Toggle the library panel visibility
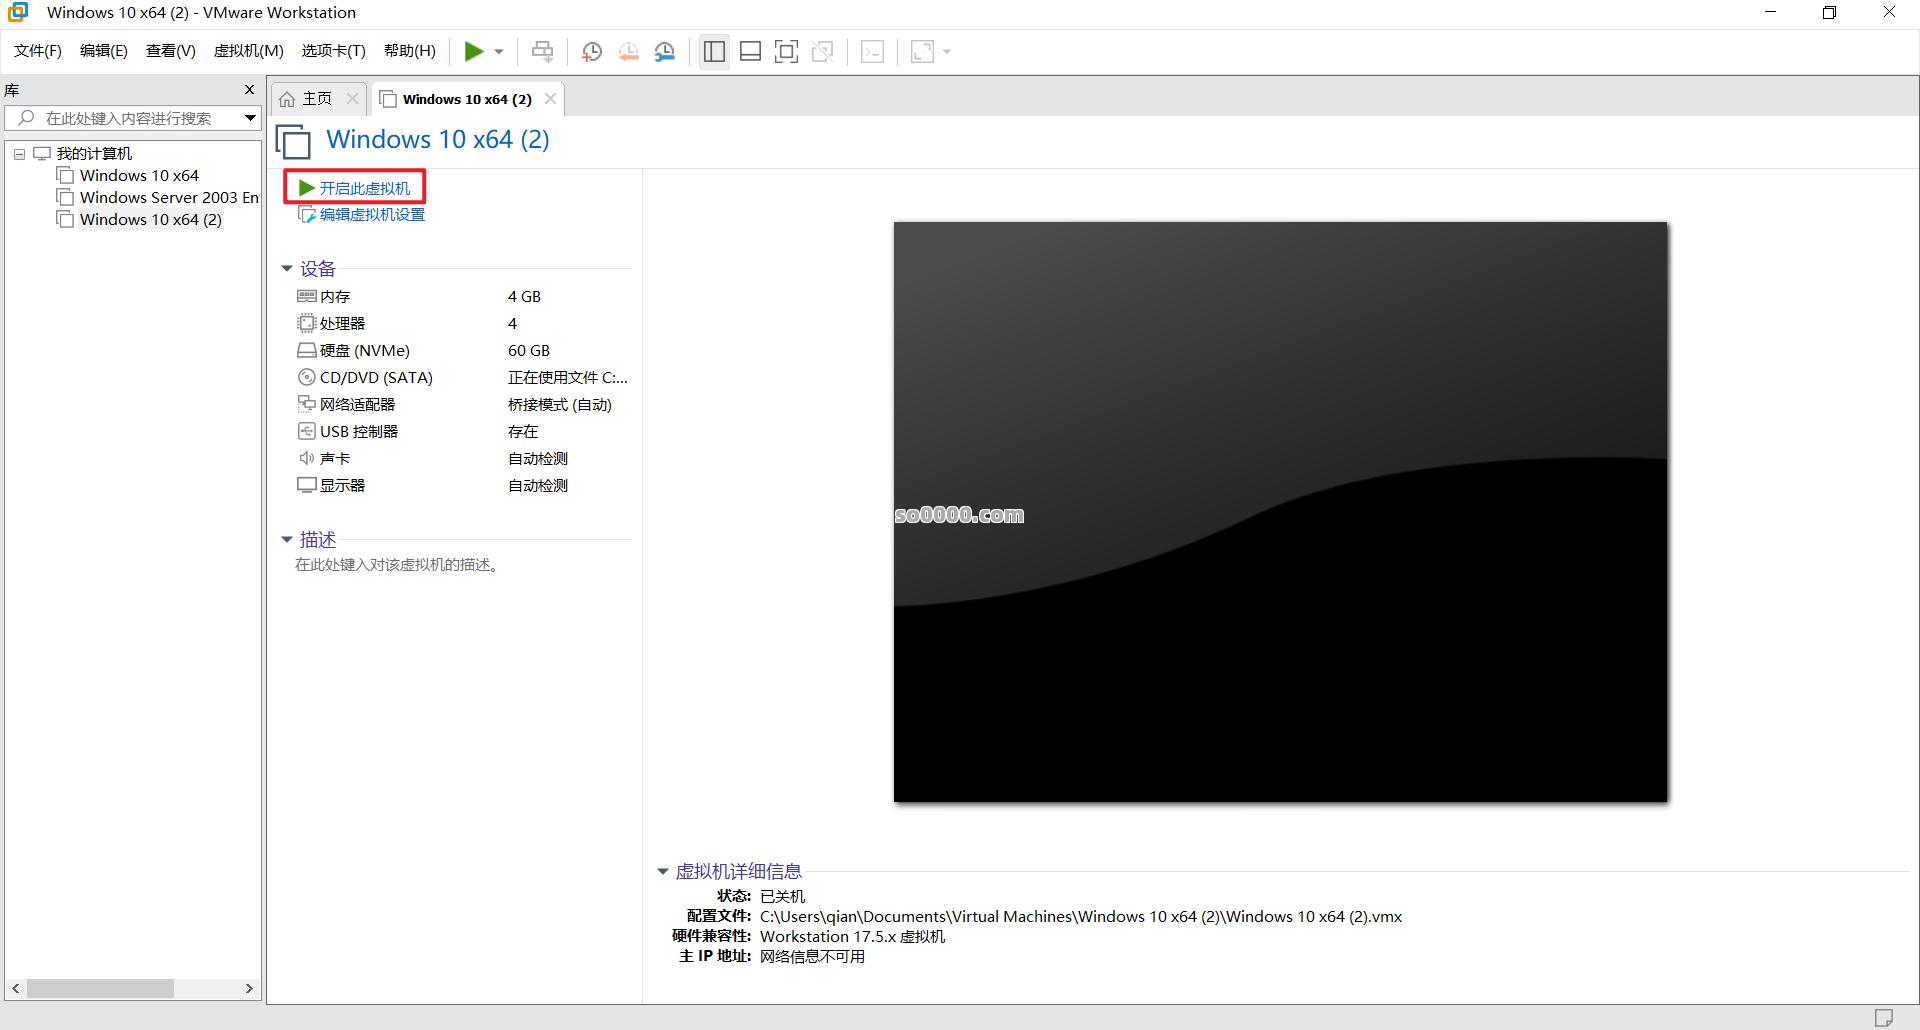Screen dimensions: 1920x1030 coord(714,51)
